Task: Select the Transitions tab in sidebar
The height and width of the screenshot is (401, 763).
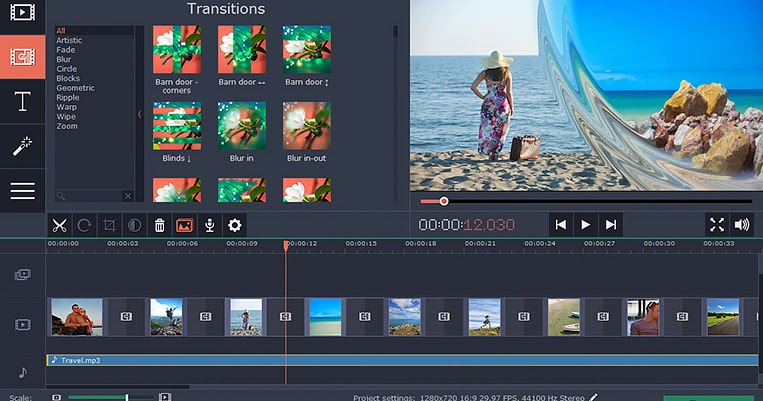Action: pyautogui.click(x=22, y=57)
